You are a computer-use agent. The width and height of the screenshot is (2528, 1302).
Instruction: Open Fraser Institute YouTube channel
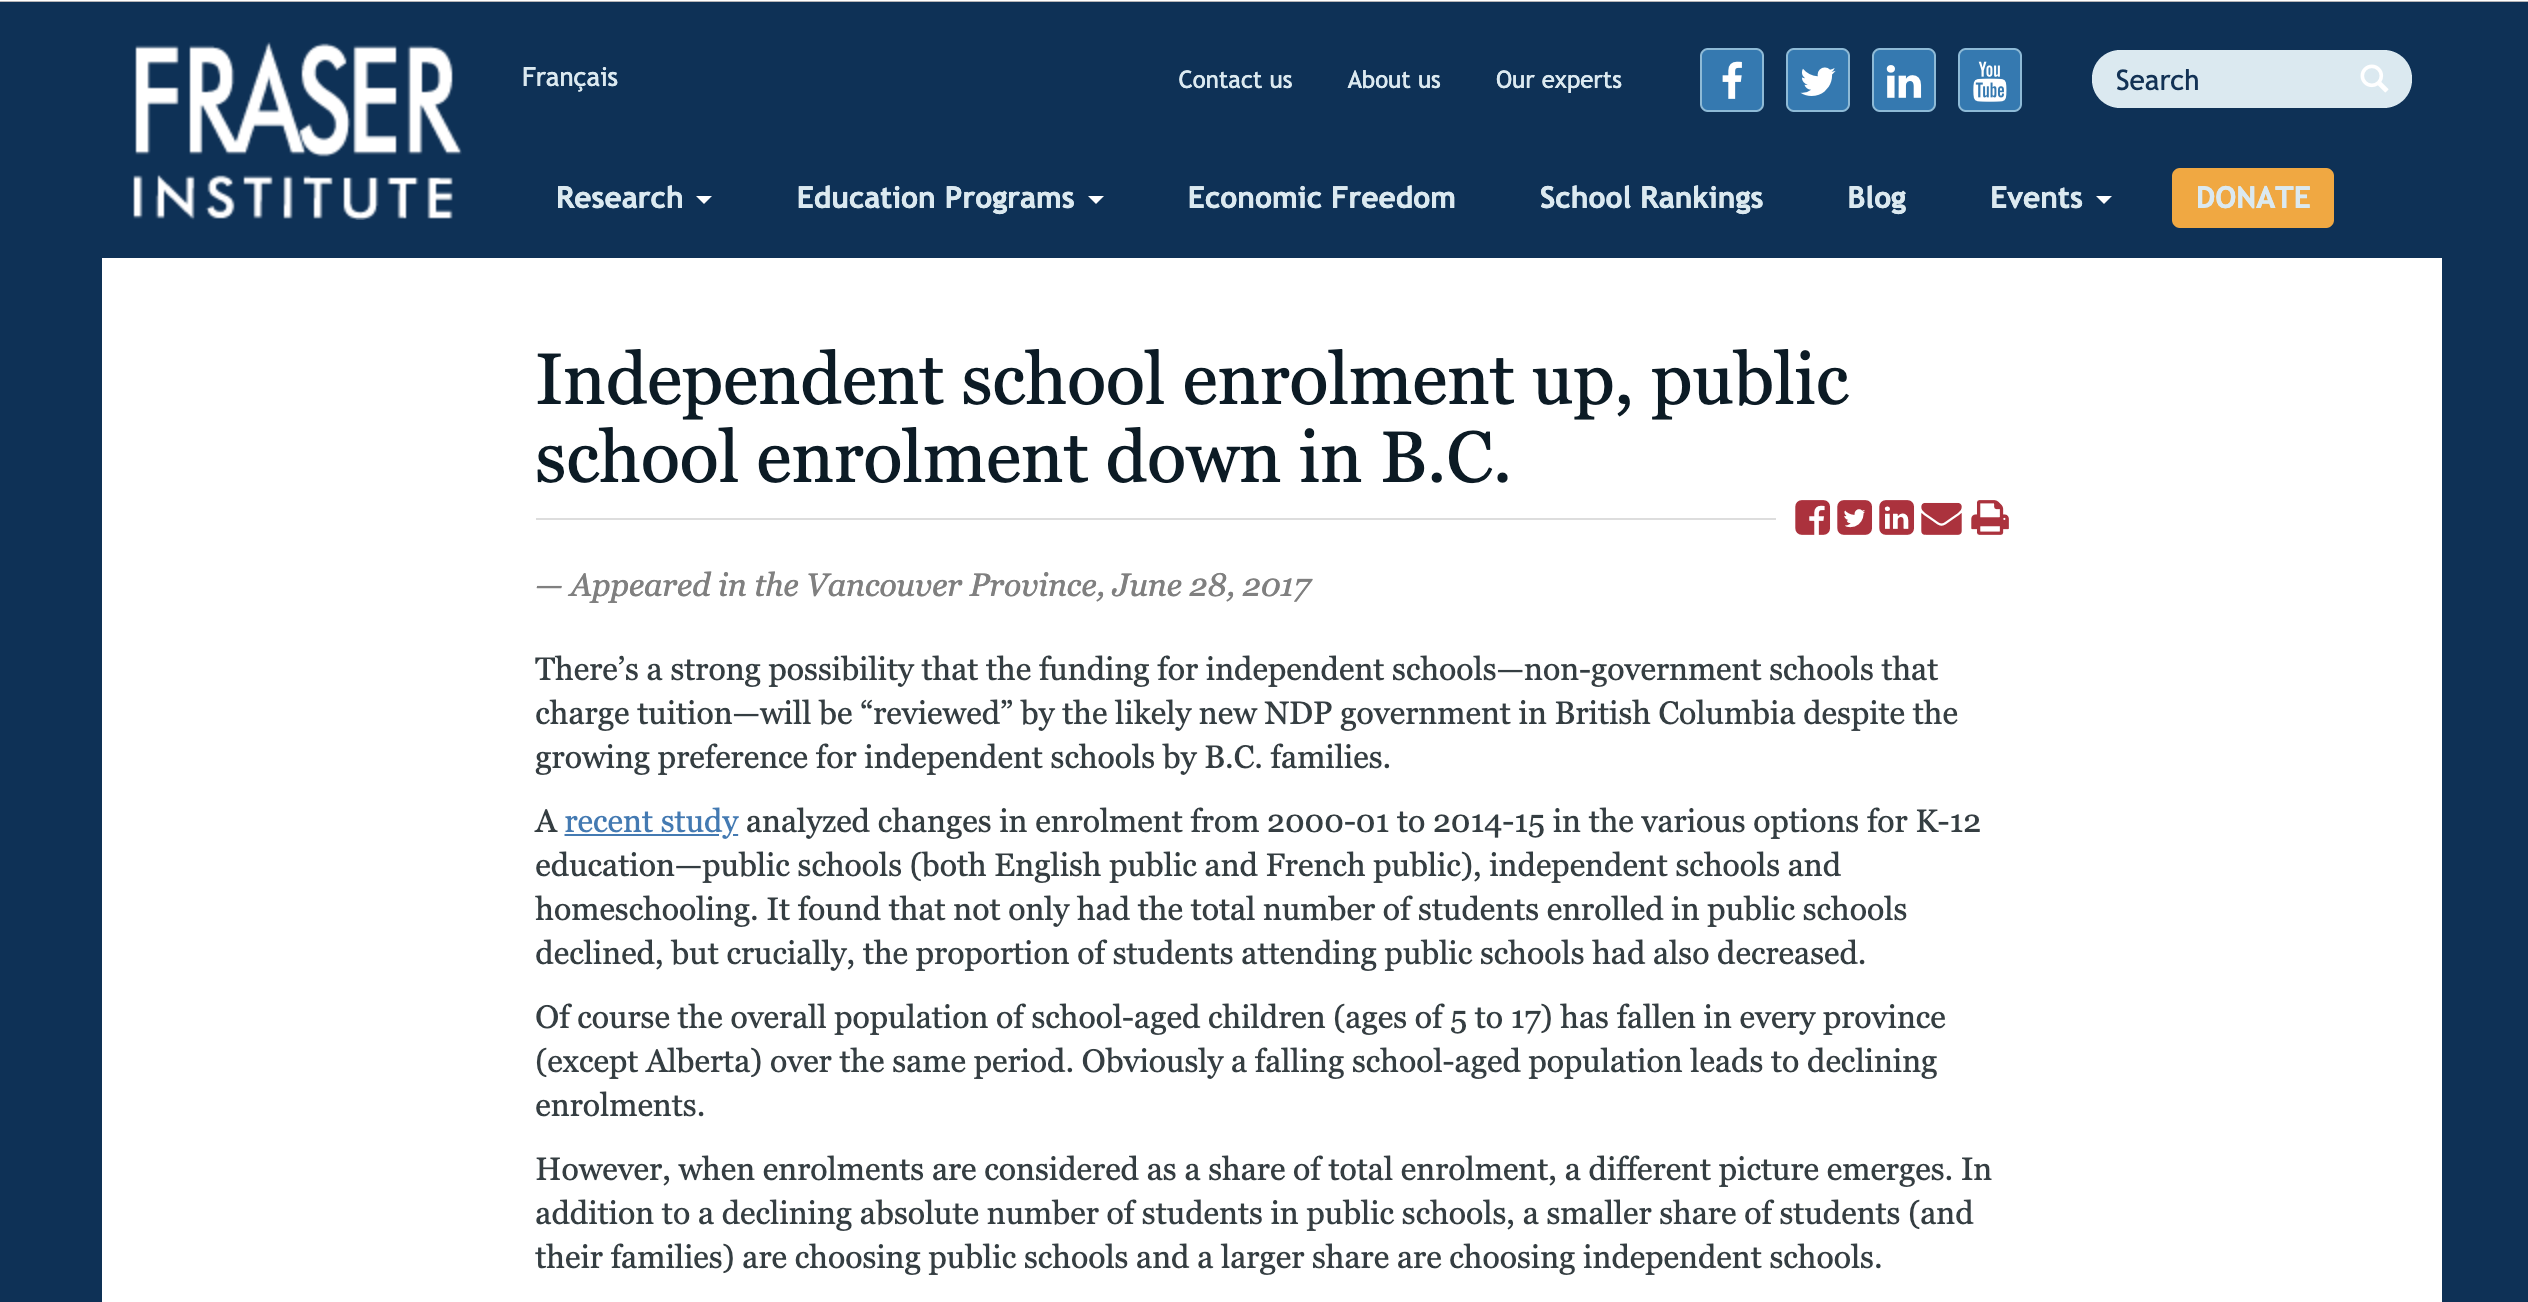click(1989, 80)
